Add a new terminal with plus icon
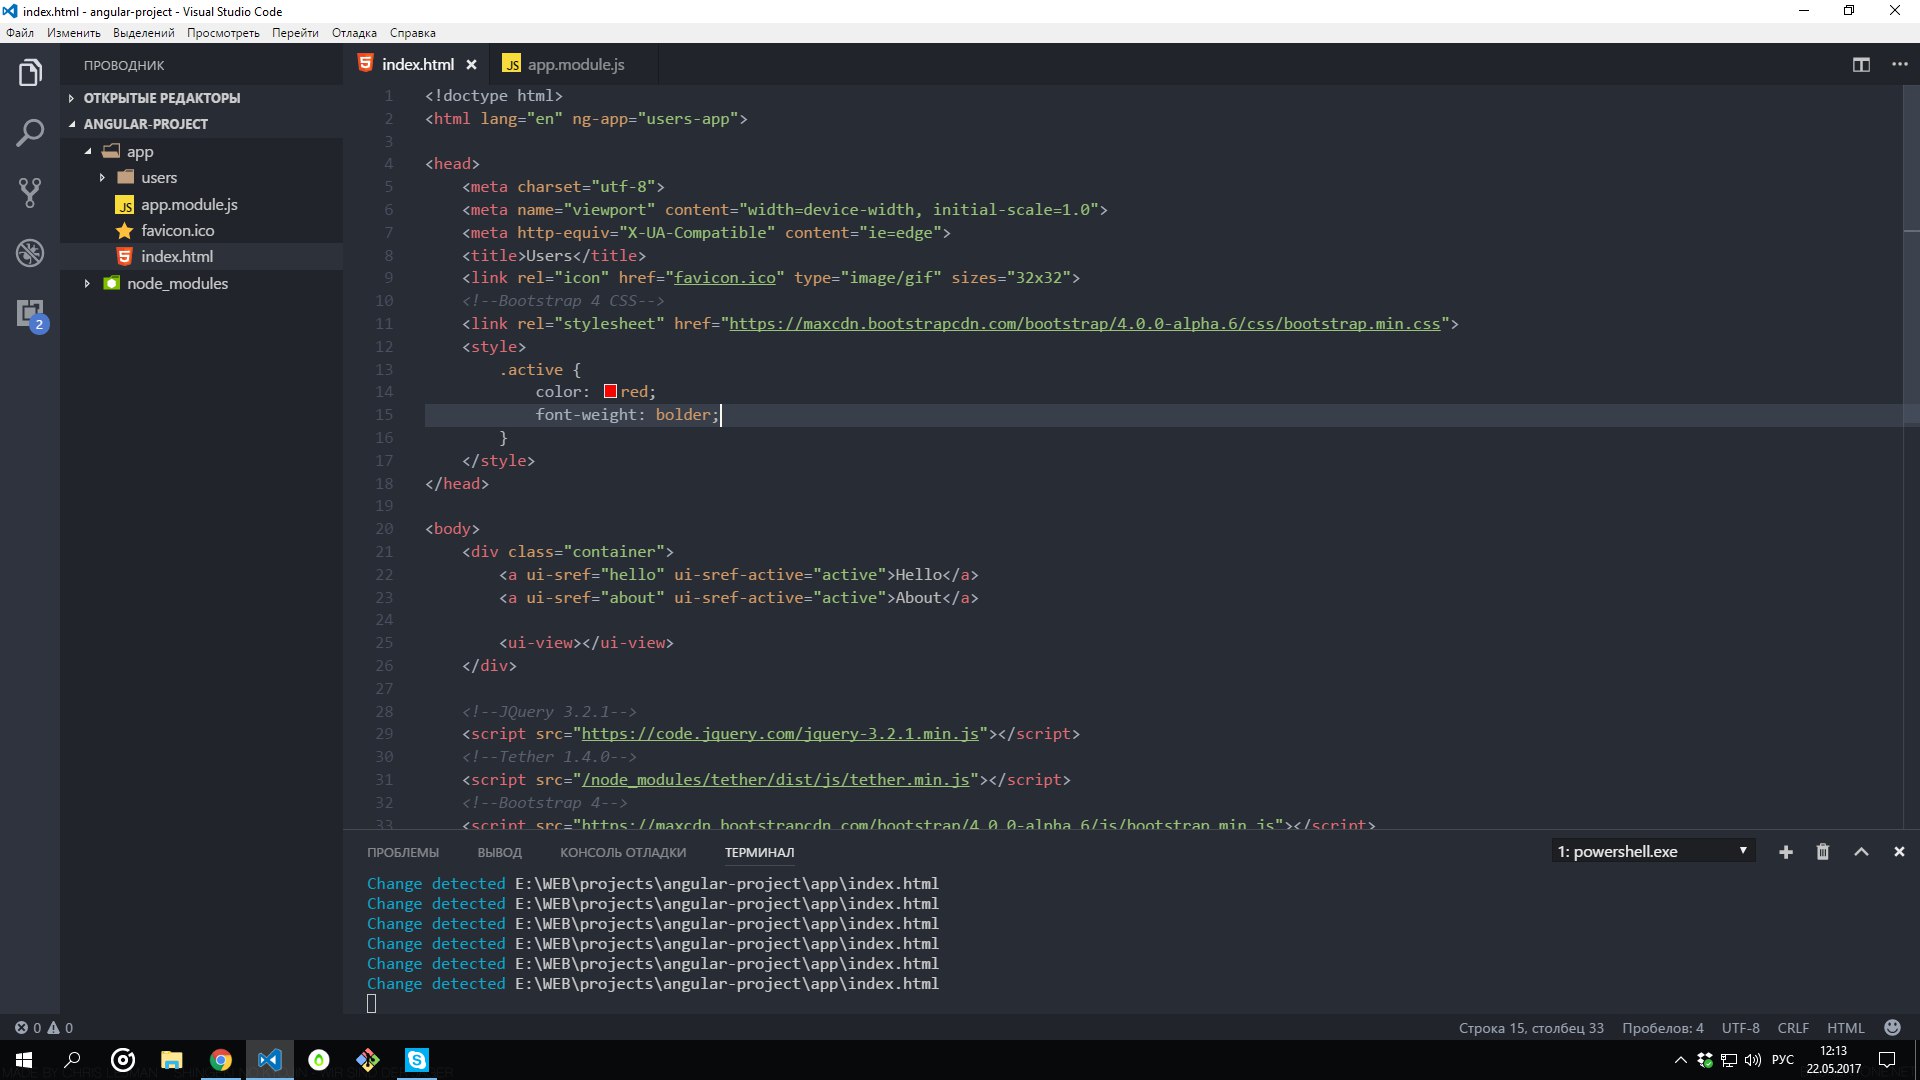The height and width of the screenshot is (1080, 1920). tap(1786, 852)
